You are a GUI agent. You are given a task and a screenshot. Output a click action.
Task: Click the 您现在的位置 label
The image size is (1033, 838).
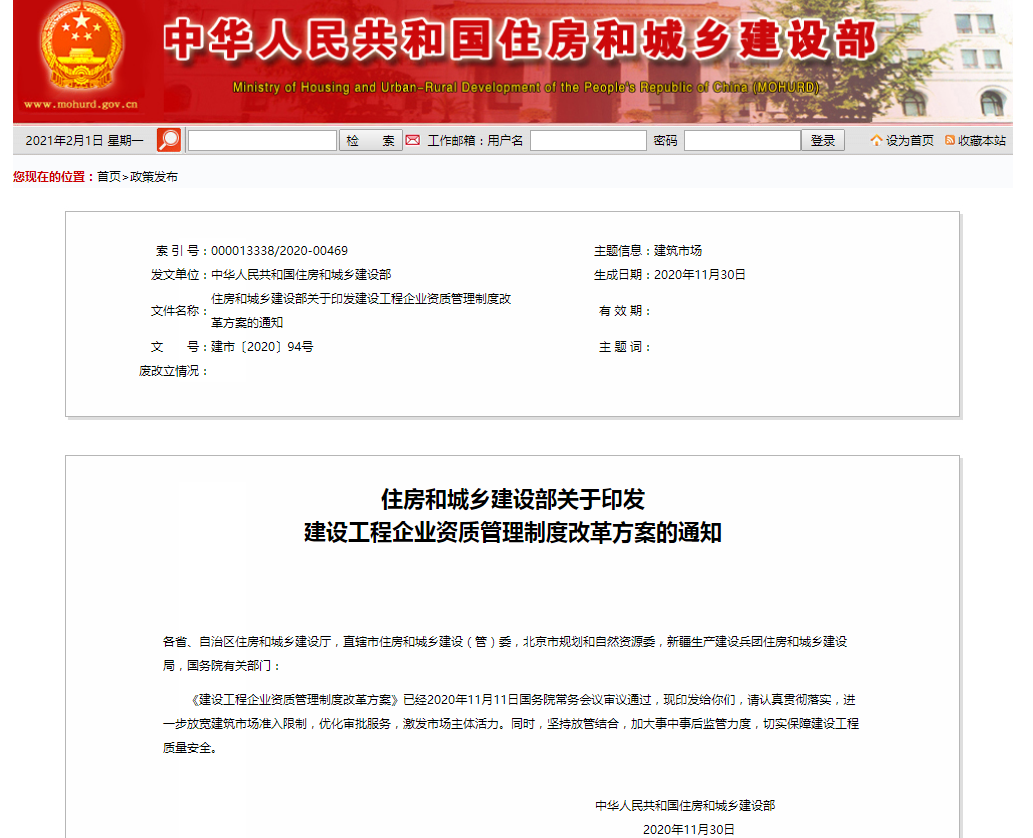tap(53, 177)
